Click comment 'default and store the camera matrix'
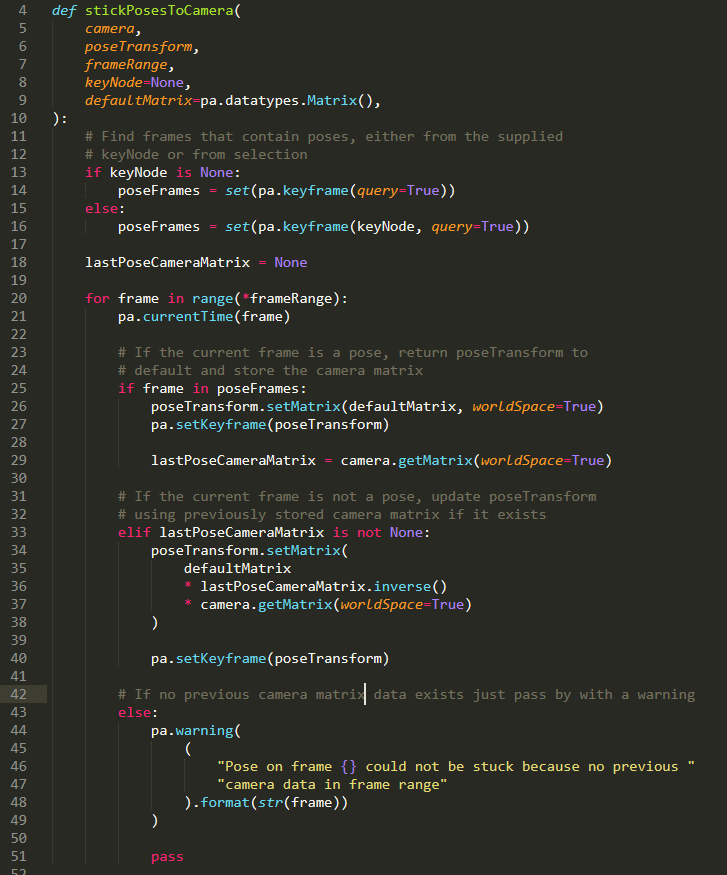This screenshot has height=875, width=727. click(x=270, y=371)
